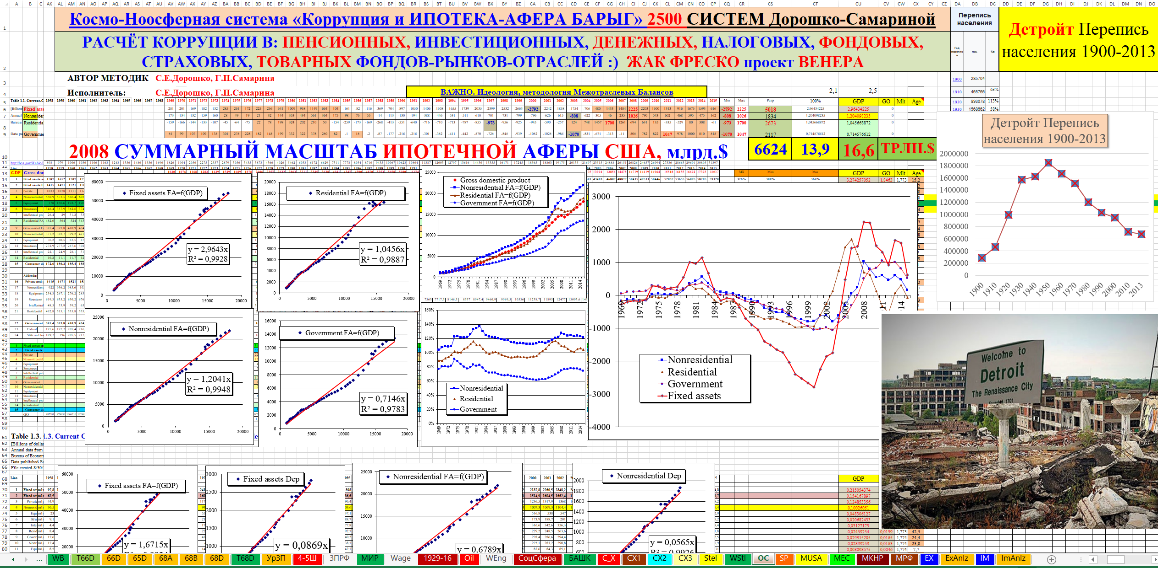Select the Fixed assets FA=f(GDP) scatter chart
This screenshot has width=1158, height=568.
[170, 238]
